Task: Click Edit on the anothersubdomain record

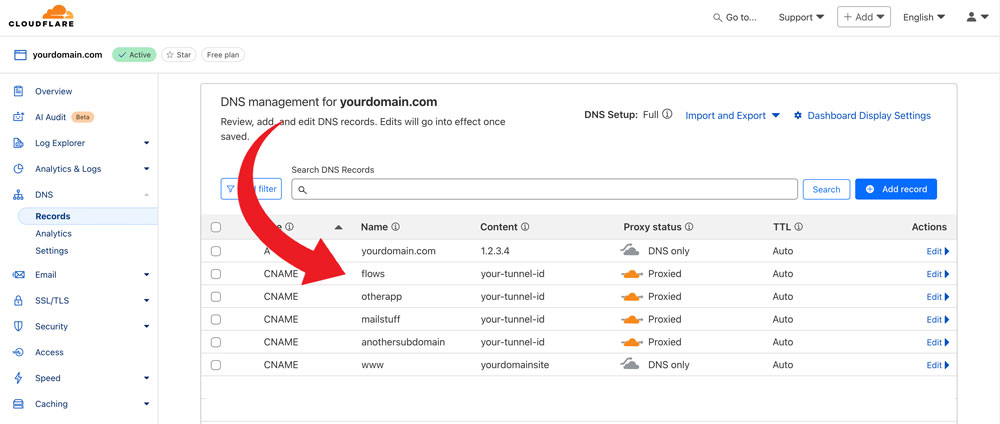Action: [x=938, y=342]
